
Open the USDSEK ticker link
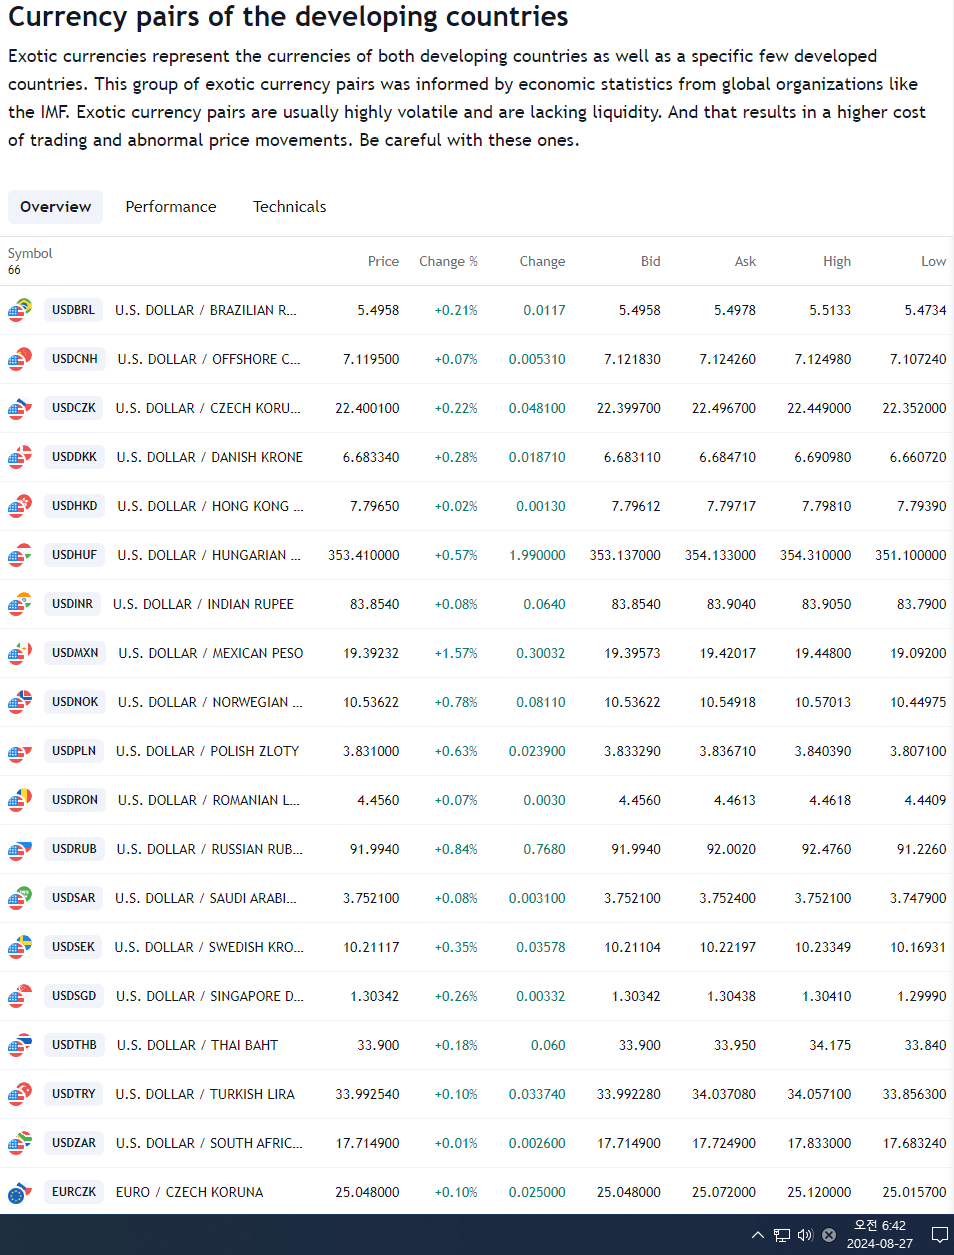(74, 947)
